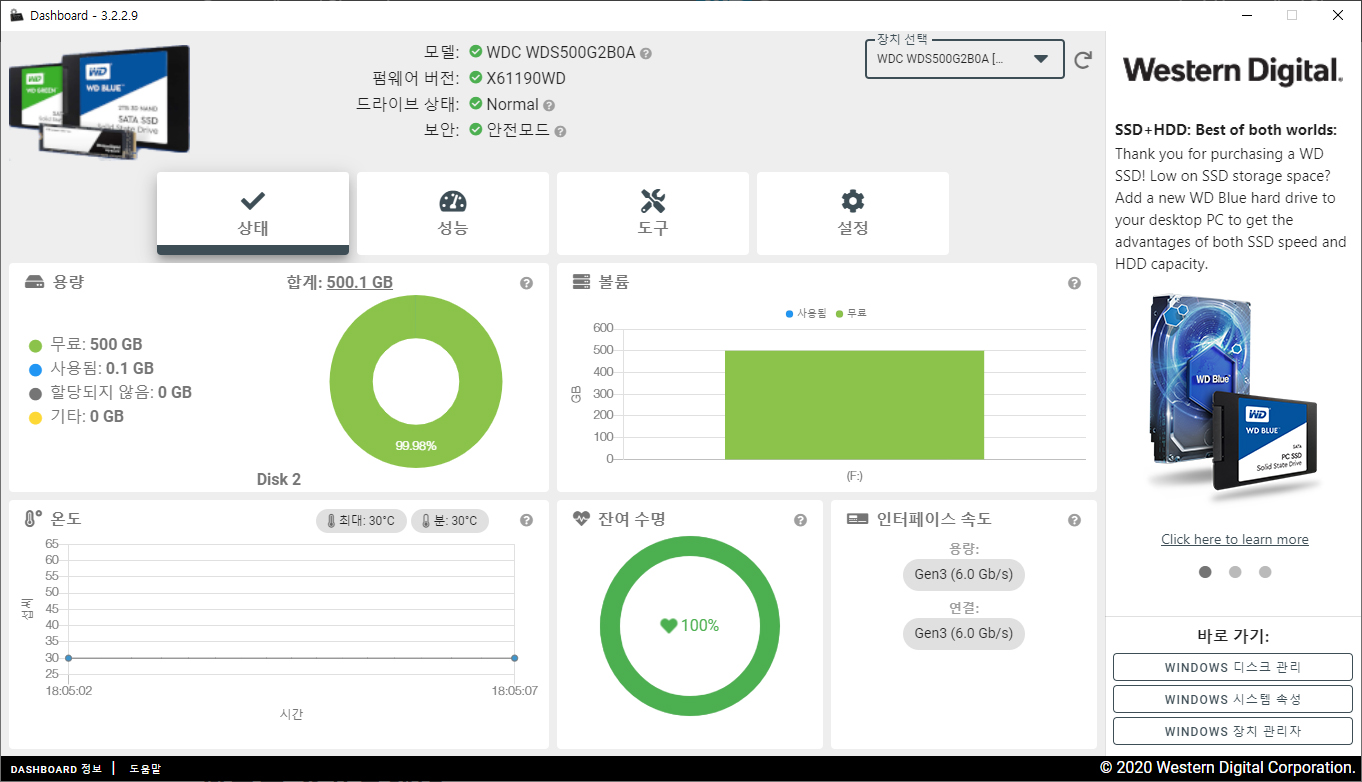The width and height of the screenshot is (1362, 782).
Task: Open the 장치 선택 device dropdown
Action: pyautogui.click(x=965, y=59)
